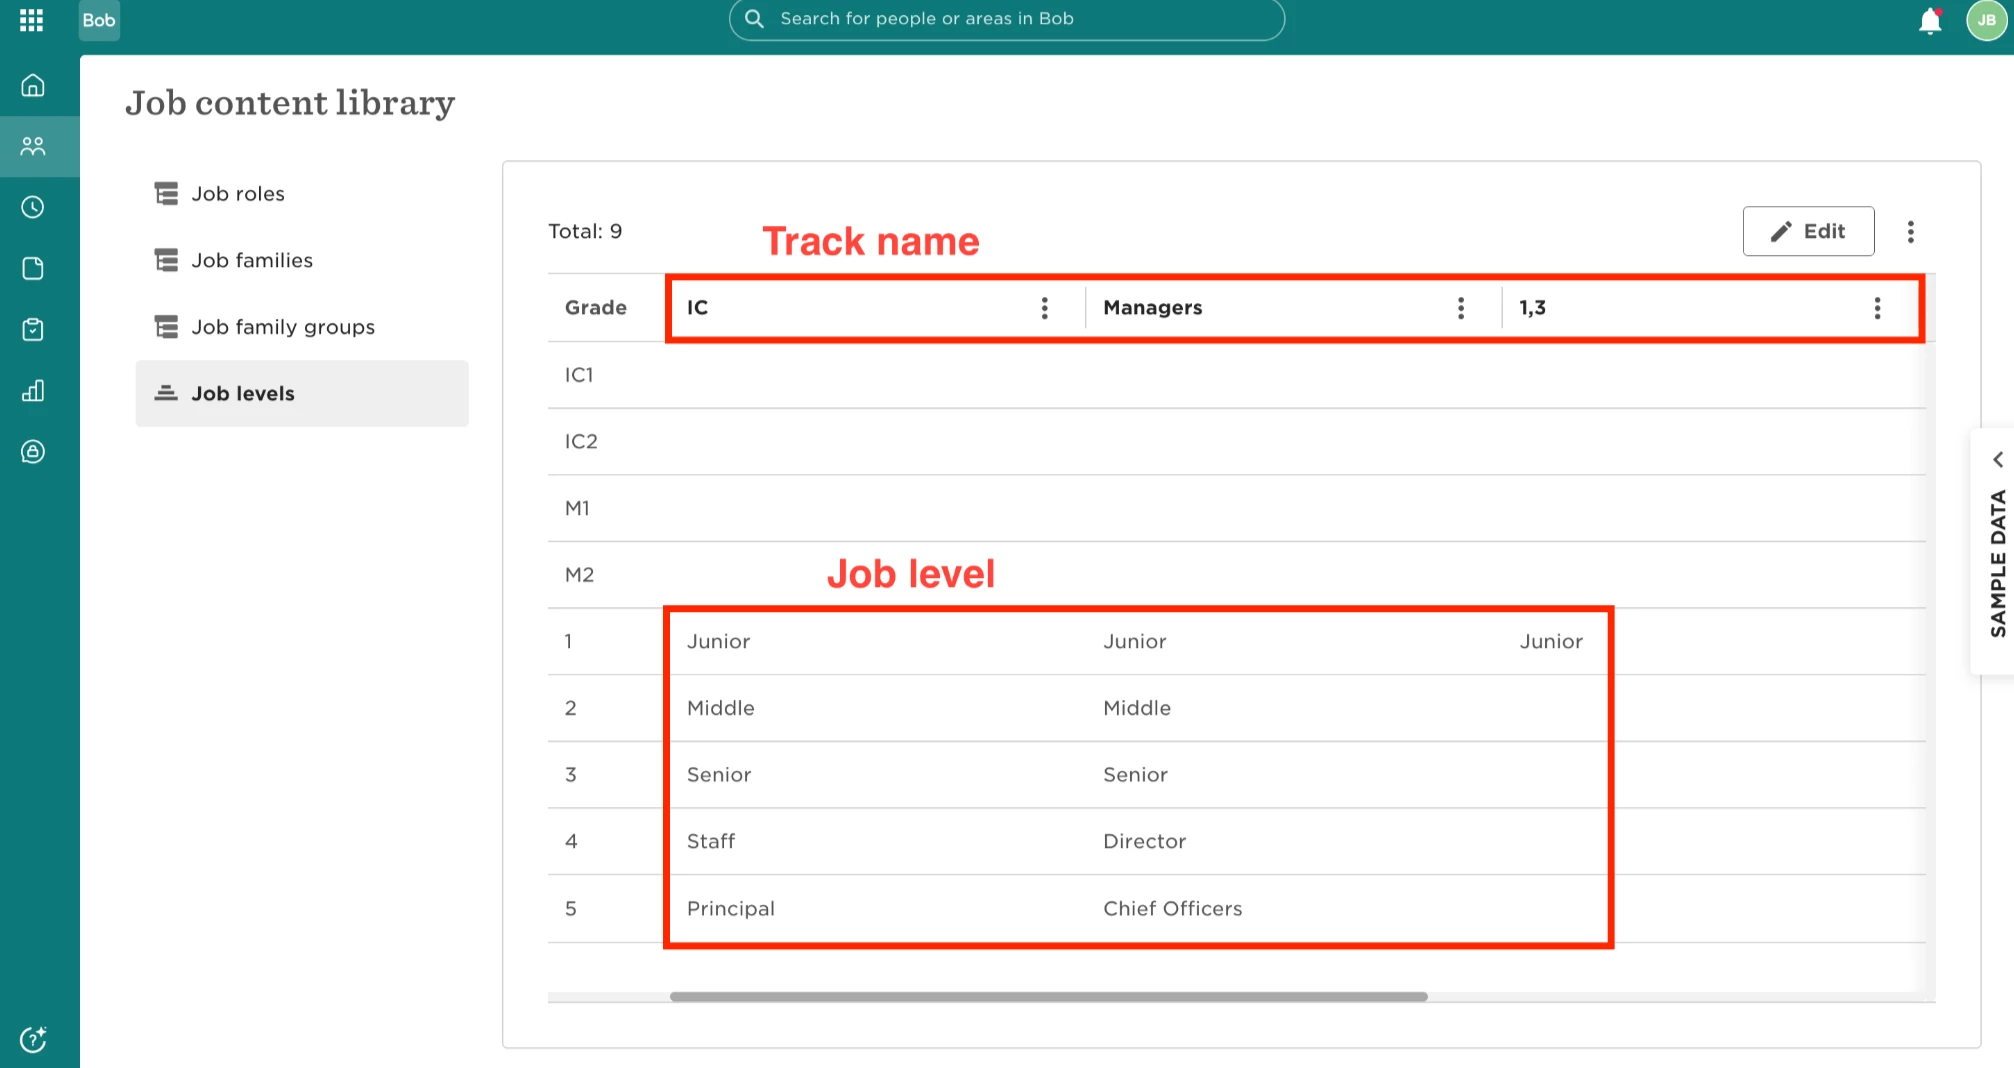Click the Principal job level cell
The width and height of the screenshot is (2014, 1068).
(x=731, y=909)
